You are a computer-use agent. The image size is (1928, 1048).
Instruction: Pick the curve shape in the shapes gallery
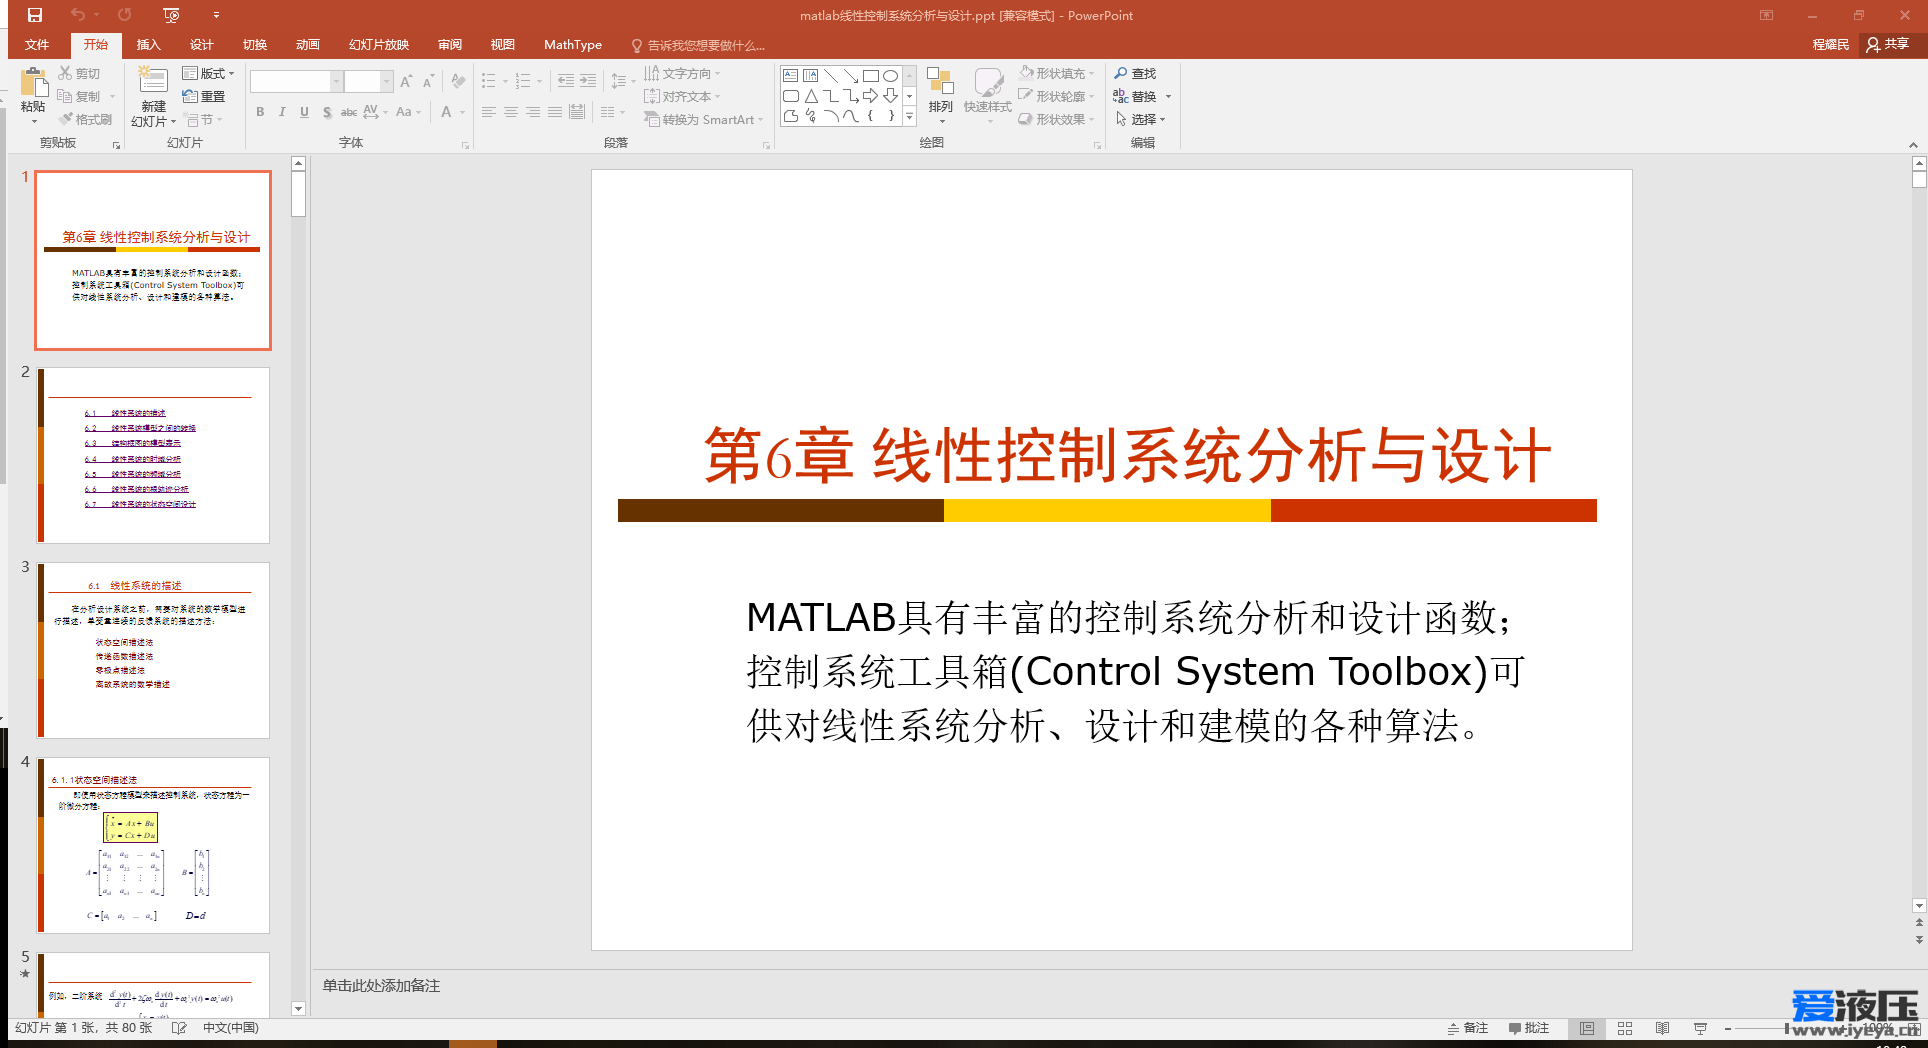coord(850,116)
